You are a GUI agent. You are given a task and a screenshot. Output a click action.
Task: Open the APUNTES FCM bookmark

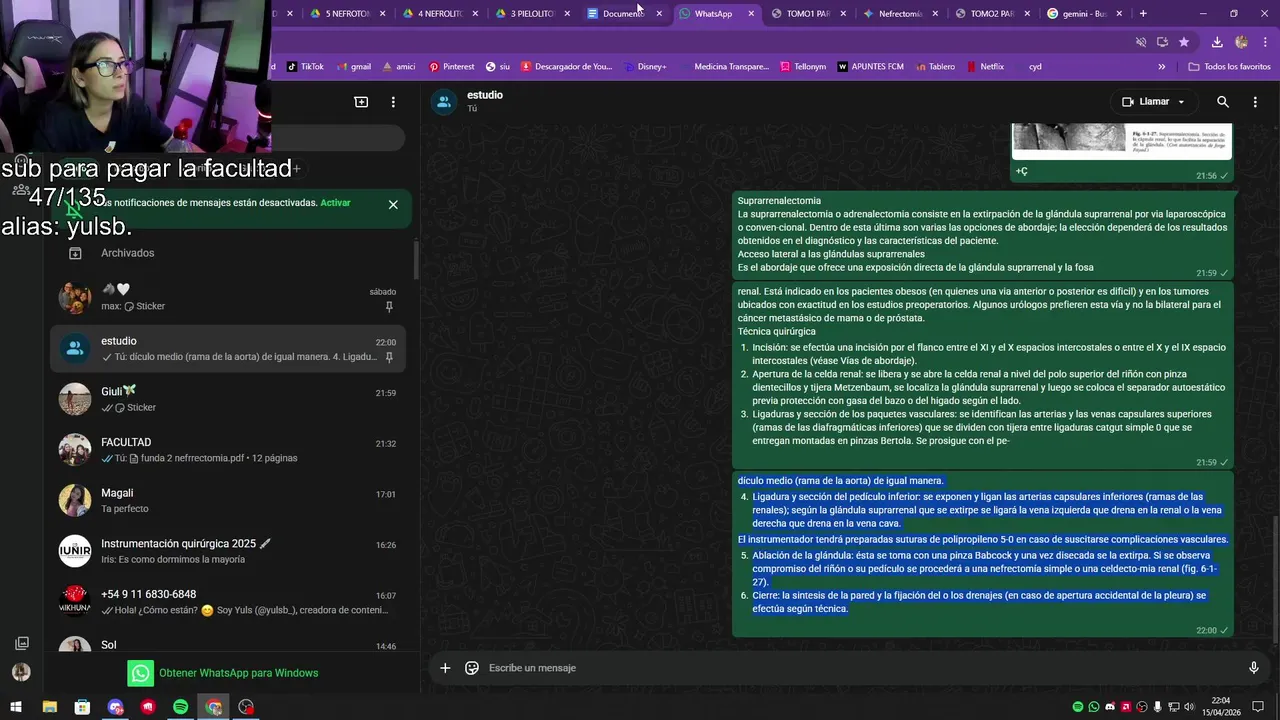click(871, 67)
